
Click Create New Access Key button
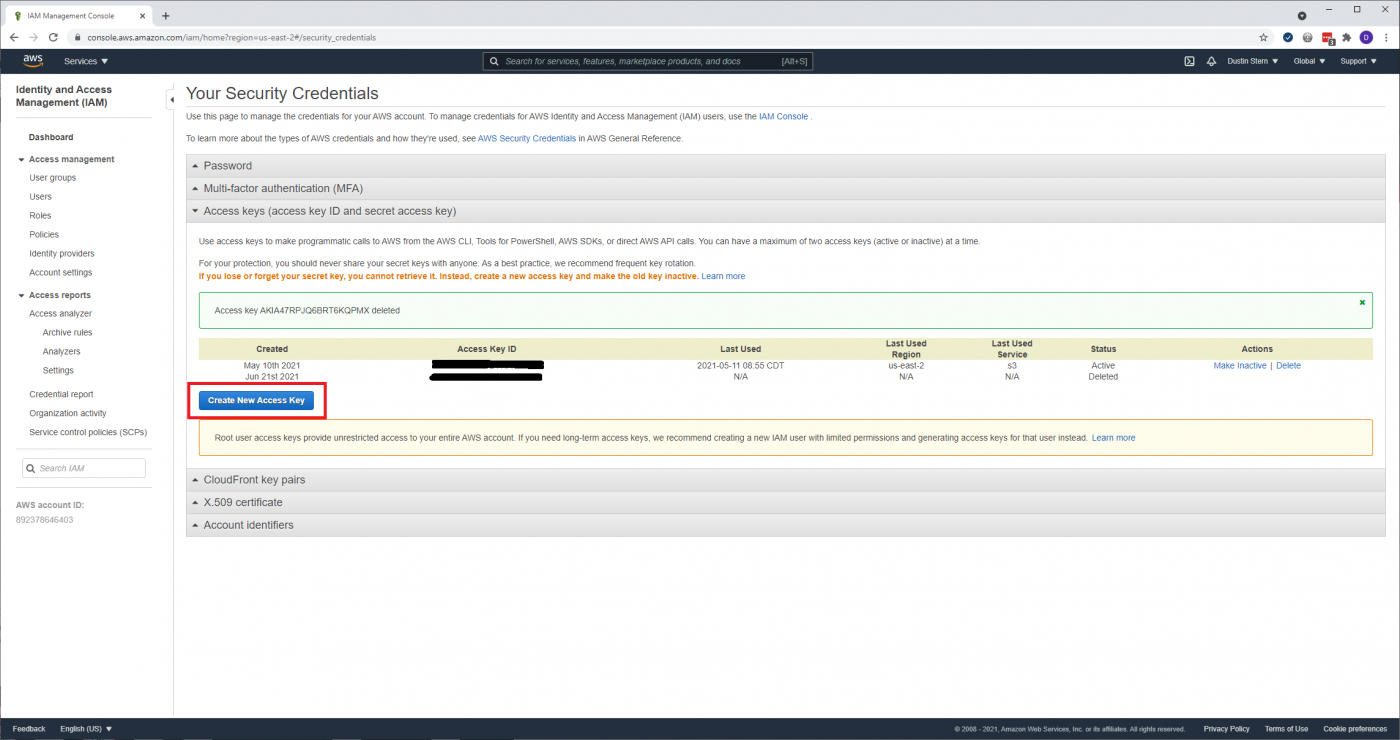pyautogui.click(x=256, y=400)
